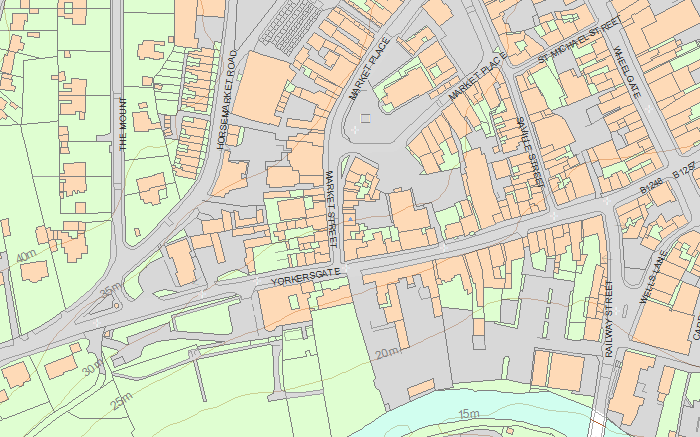Click the MARKET STREET road label
Screen dimensions: 700x437
[331, 208]
